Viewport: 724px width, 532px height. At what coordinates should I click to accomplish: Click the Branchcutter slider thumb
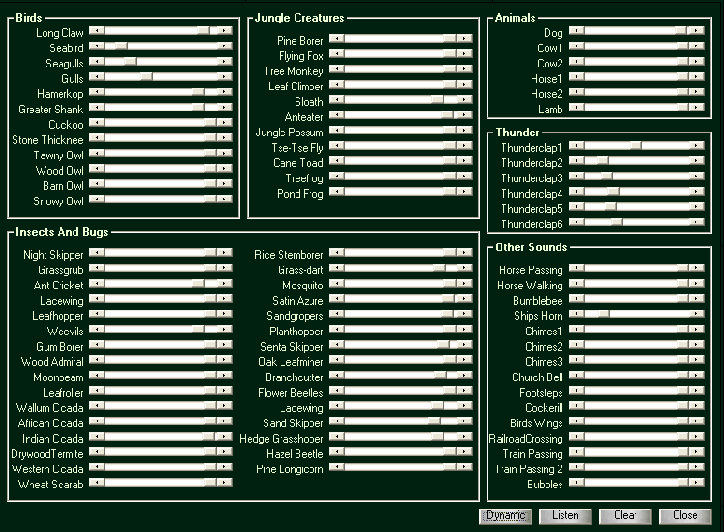pyautogui.click(x=440, y=375)
